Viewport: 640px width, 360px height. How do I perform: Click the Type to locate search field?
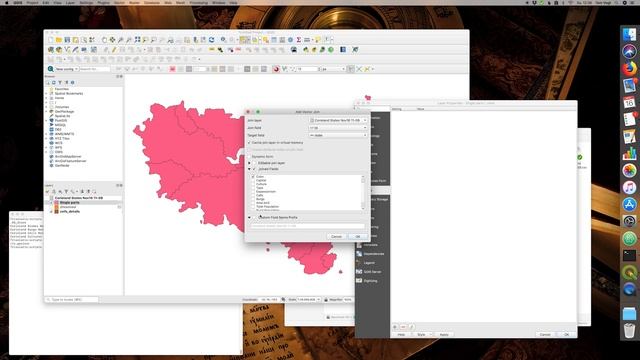[72, 300]
